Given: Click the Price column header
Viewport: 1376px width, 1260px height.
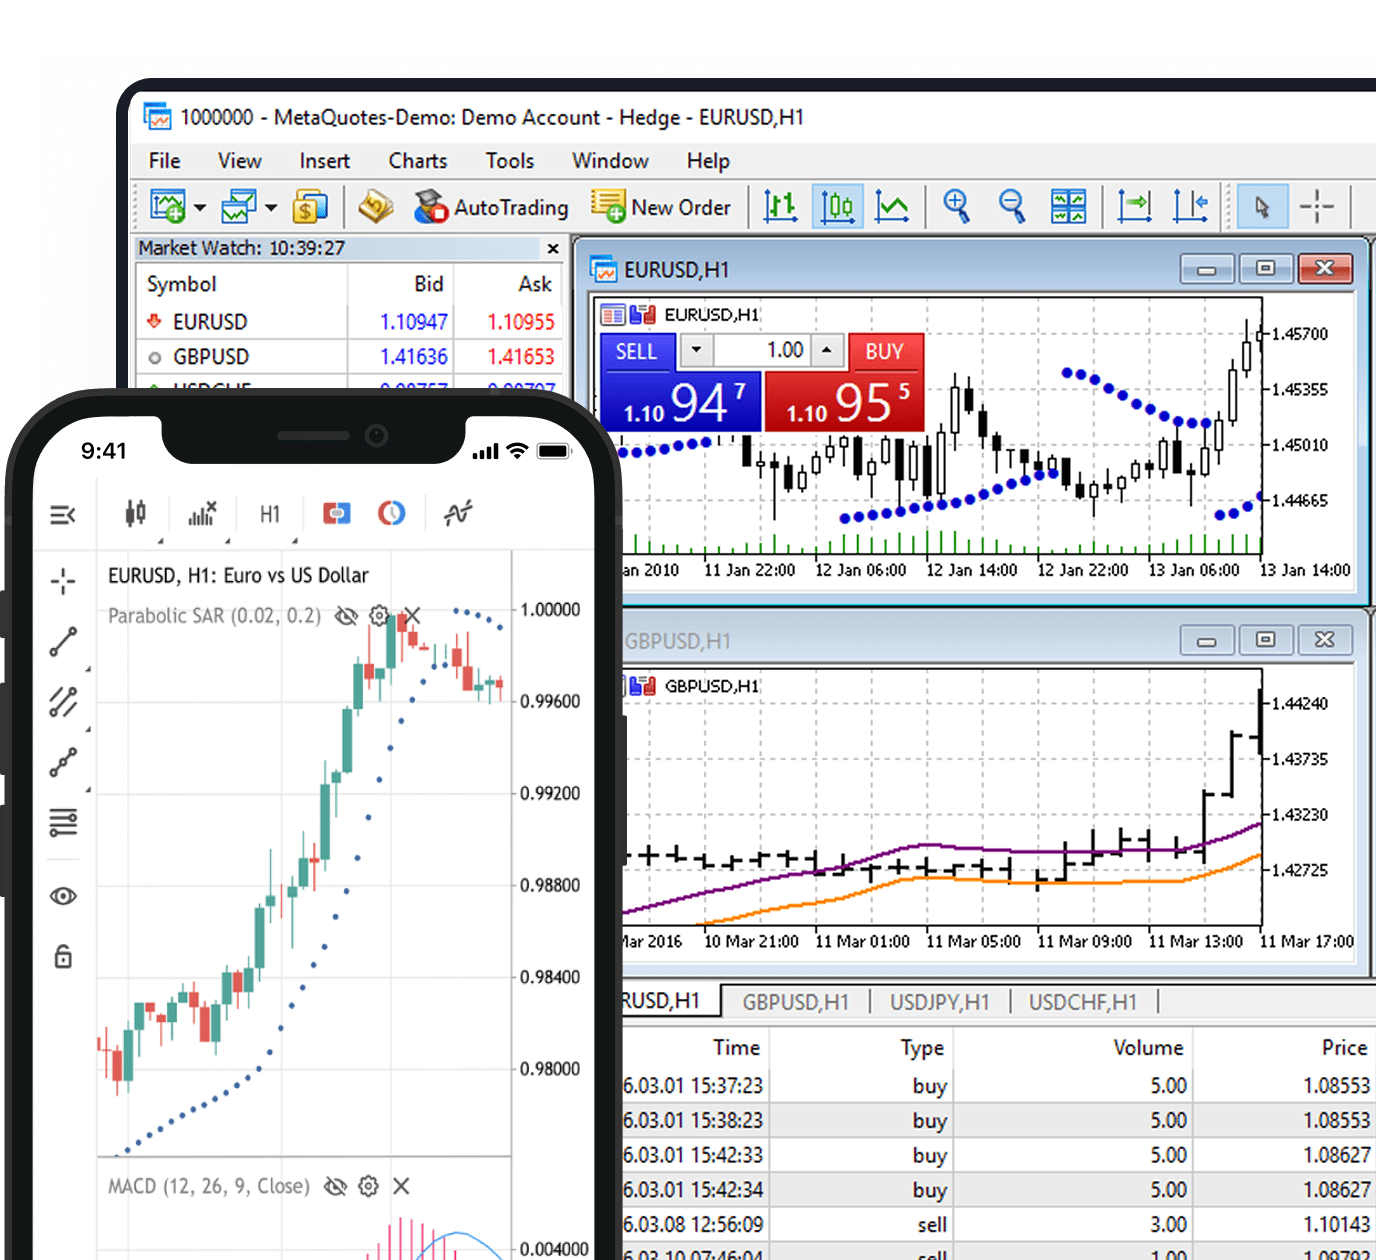Looking at the screenshot, I should click(1344, 1048).
